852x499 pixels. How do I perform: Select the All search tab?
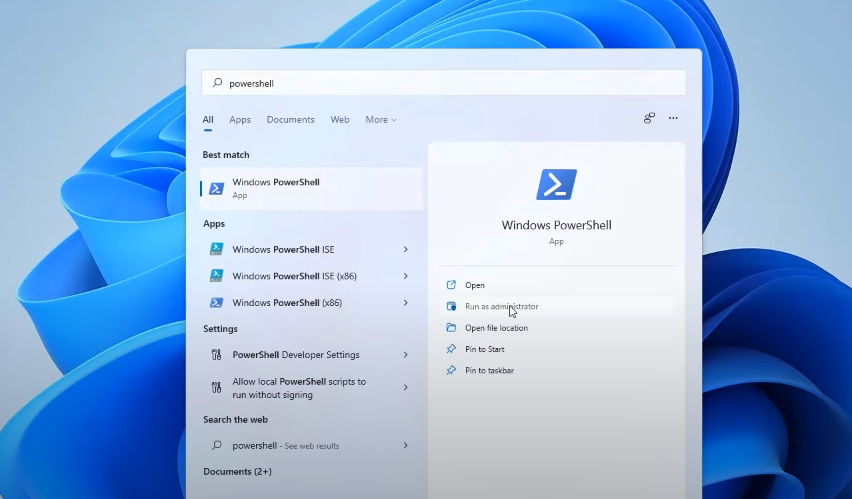coord(208,120)
